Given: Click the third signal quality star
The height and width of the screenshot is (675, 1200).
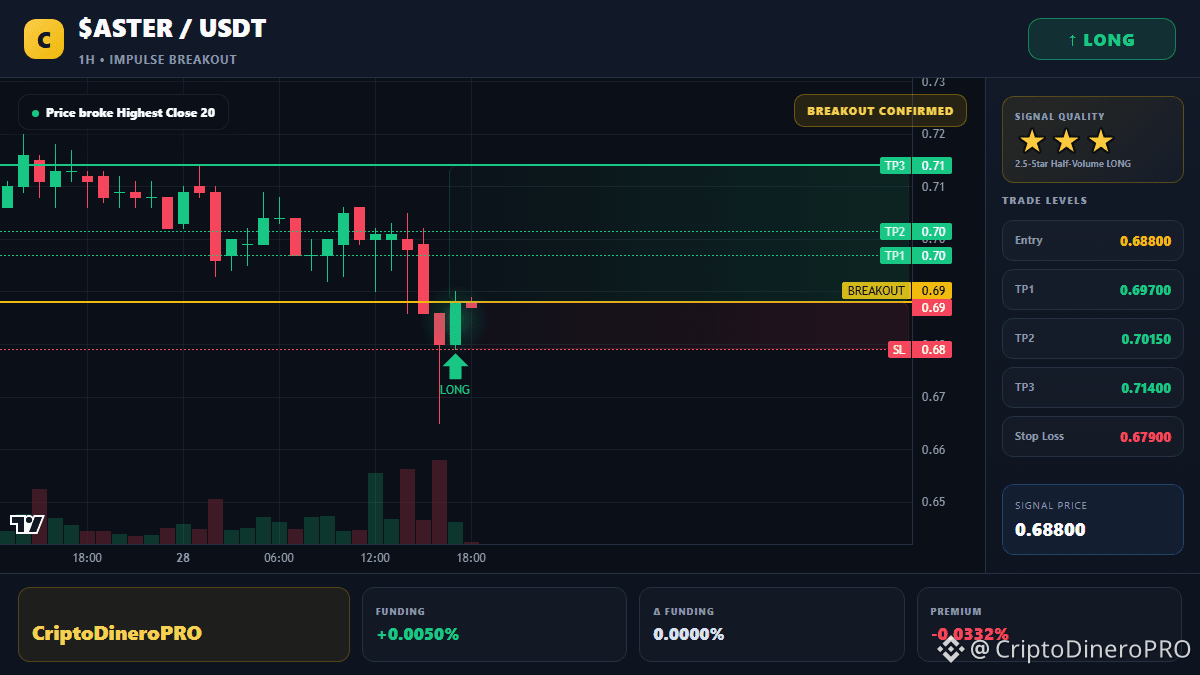Looking at the screenshot, I should pyautogui.click(x=1100, y=141).
